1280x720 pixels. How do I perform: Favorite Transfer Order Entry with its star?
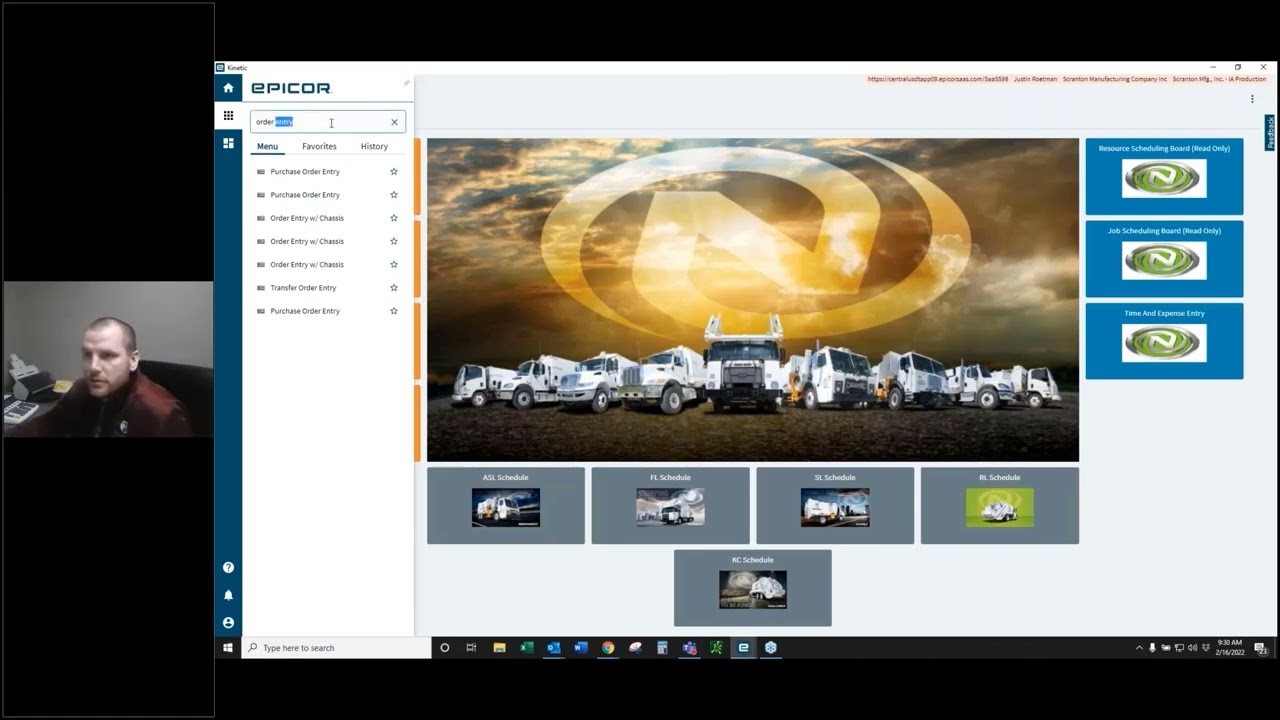[x=394, y=288]
